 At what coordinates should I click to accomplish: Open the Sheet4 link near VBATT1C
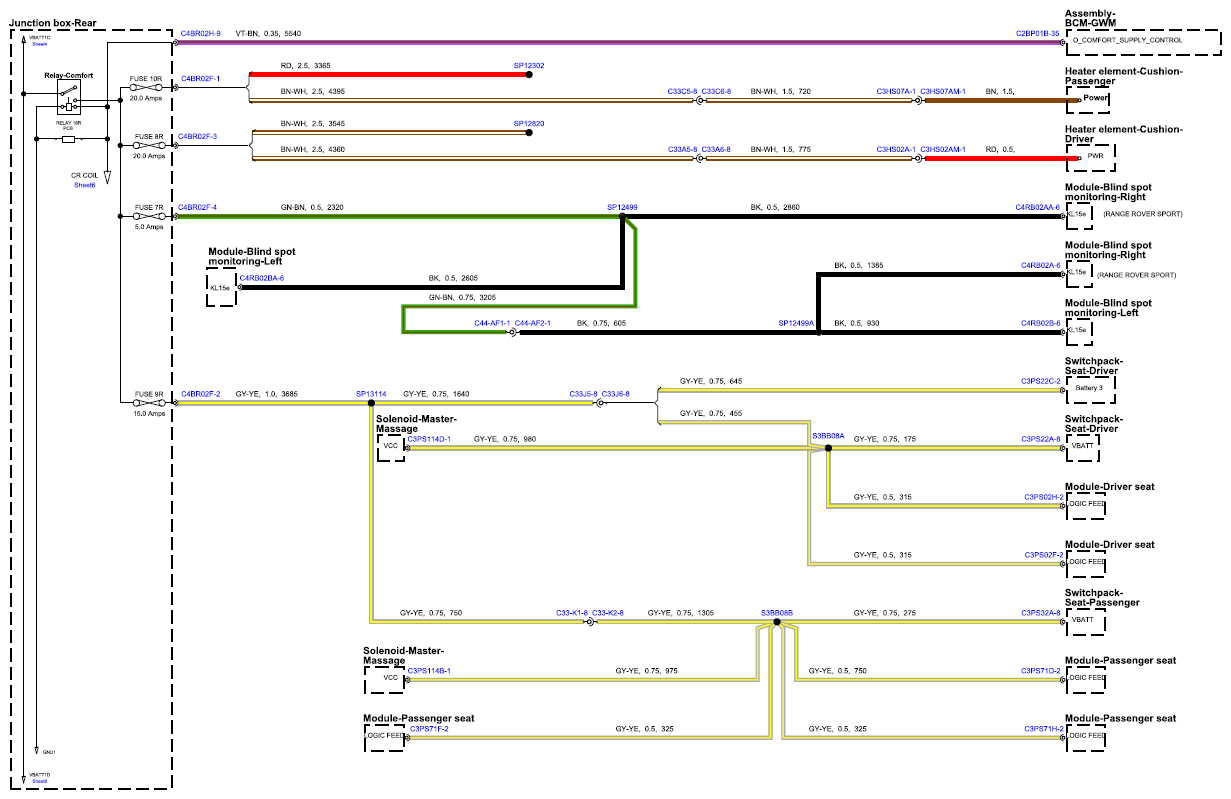(x=40, y=44)
